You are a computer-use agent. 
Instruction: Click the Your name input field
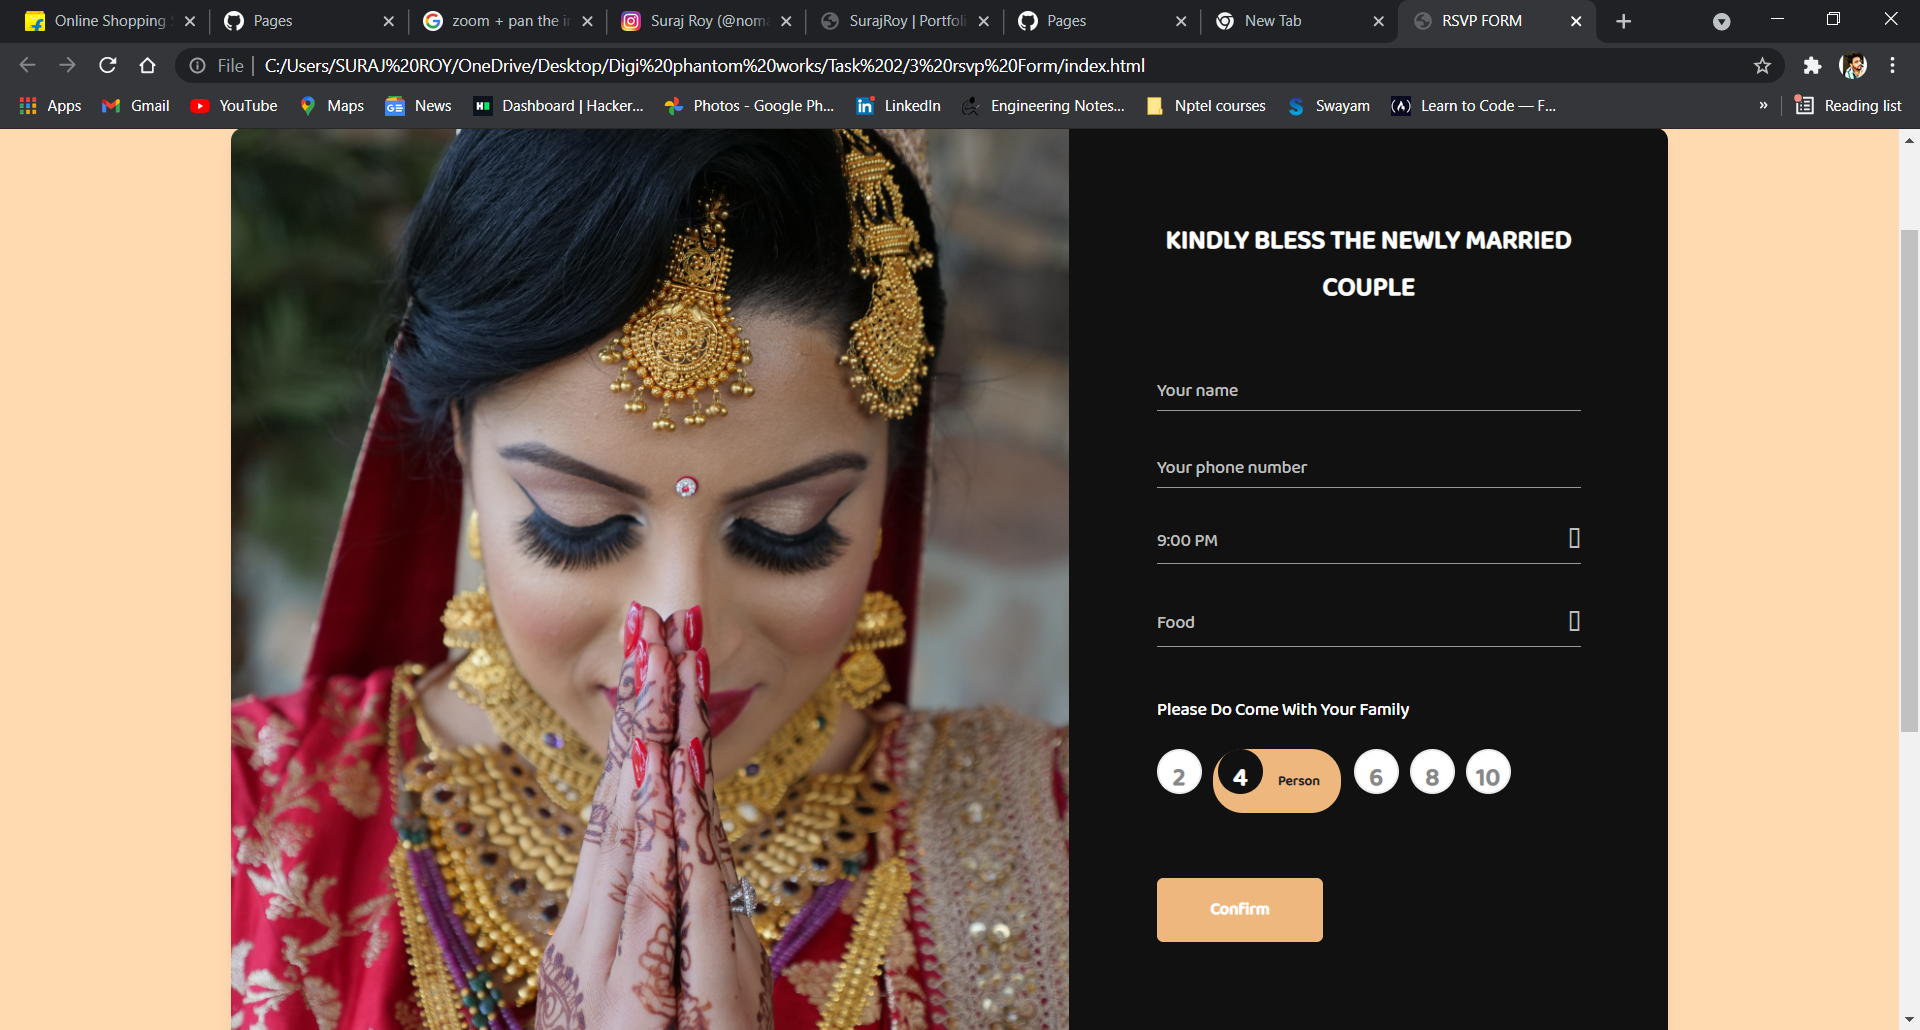point(1368,391)
